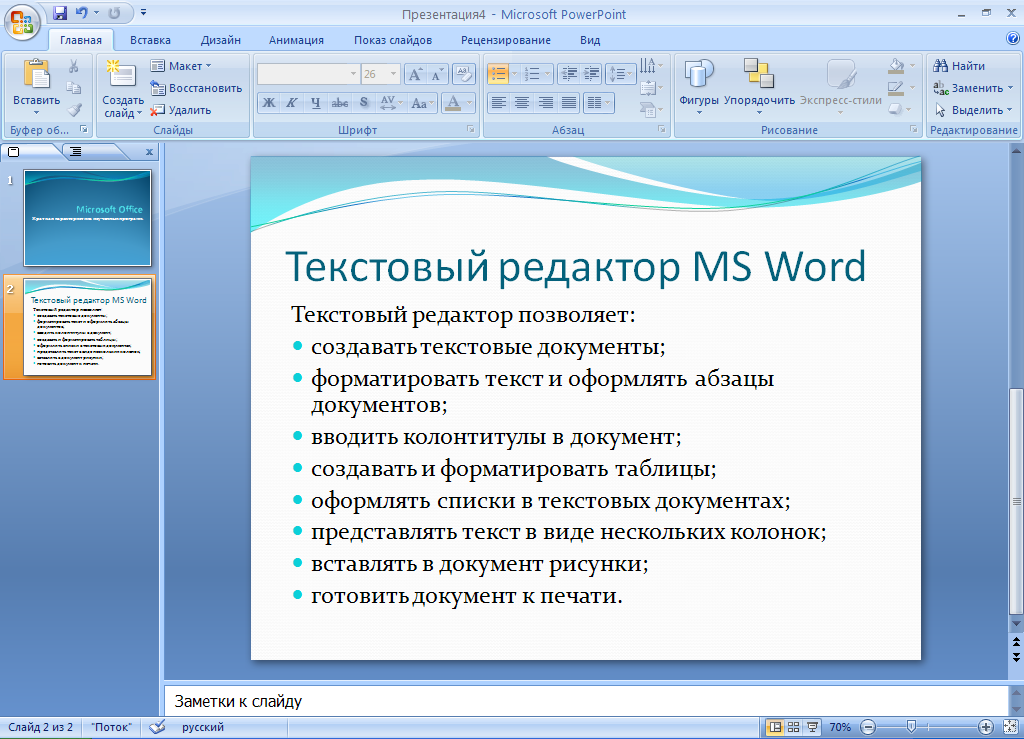
Task: Toggle text Shadow (S) effect
Action: (364, 102)
